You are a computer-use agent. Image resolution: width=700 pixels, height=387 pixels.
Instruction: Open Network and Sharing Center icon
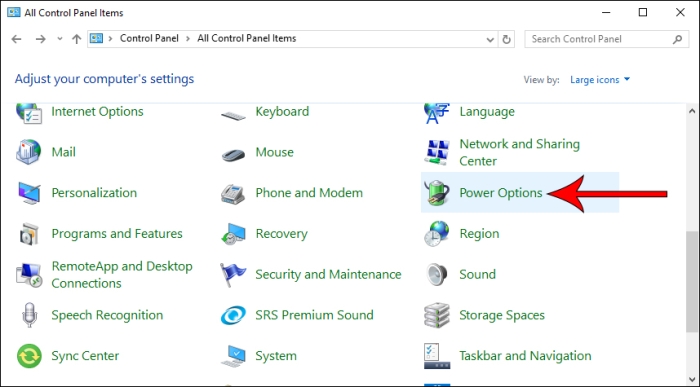(x=437, y=152)
